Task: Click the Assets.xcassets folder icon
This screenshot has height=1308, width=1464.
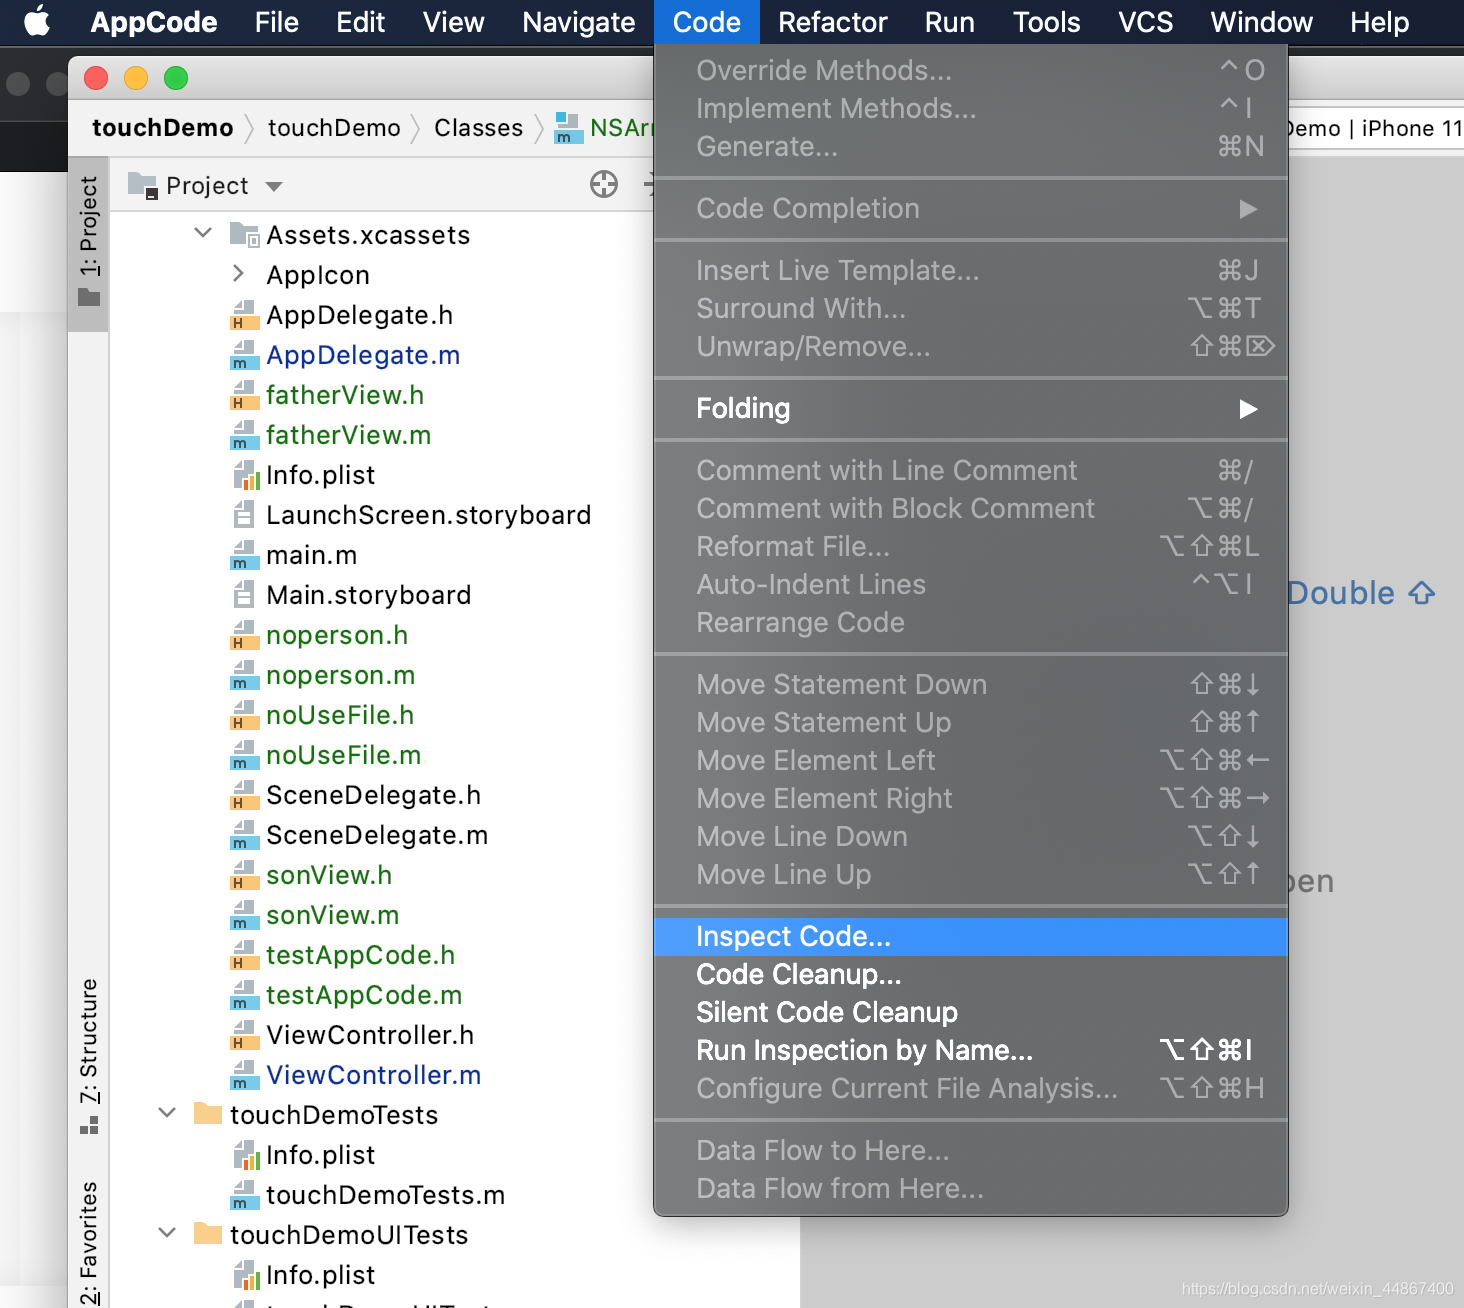Action: point(245,235)
